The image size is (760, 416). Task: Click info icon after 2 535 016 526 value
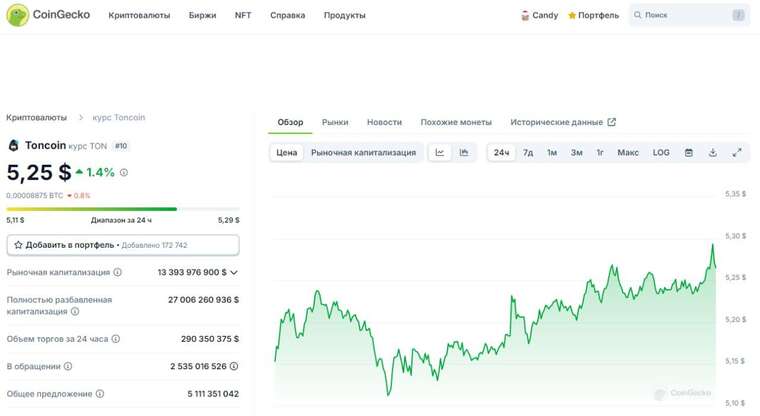coord(234,366)
